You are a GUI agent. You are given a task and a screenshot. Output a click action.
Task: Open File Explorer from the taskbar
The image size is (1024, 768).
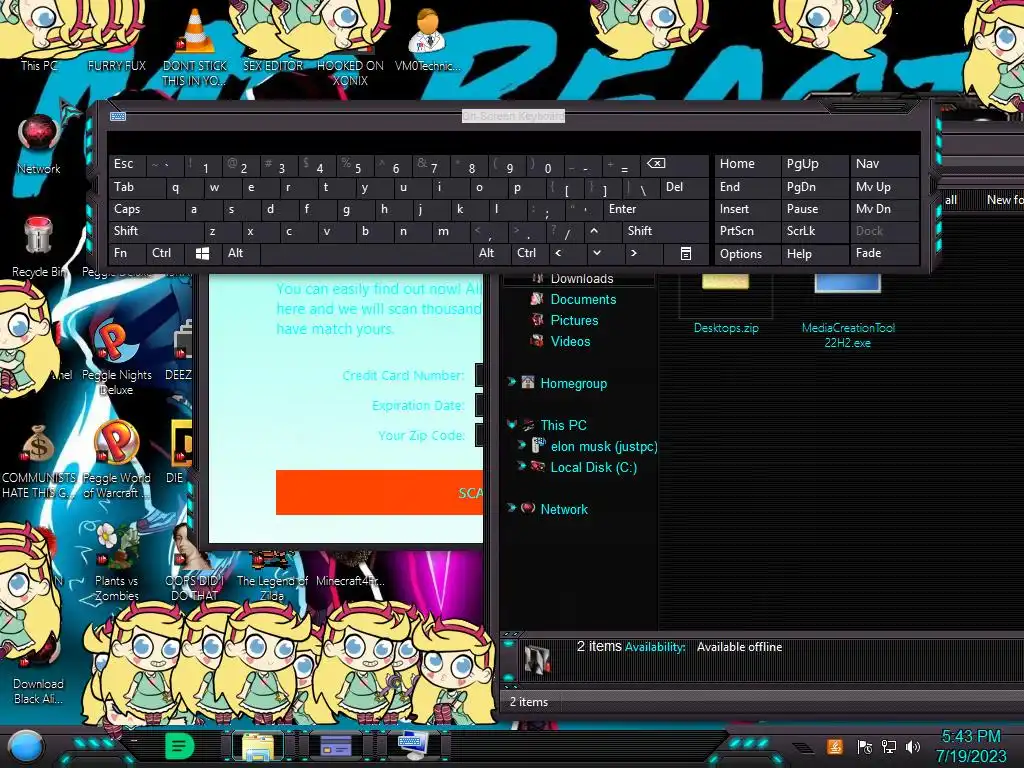click(259, 746)
